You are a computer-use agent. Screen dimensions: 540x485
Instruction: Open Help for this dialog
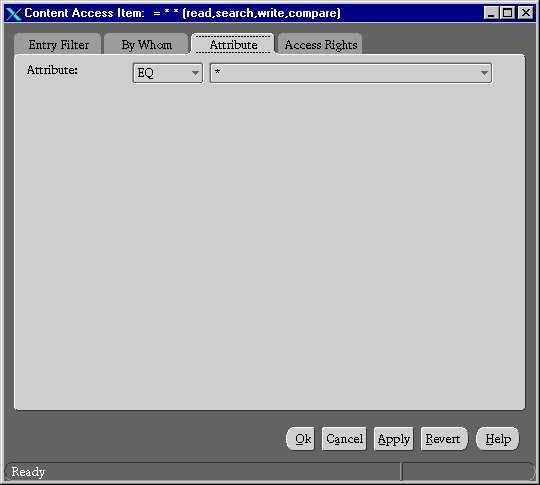tap(498, 439)
